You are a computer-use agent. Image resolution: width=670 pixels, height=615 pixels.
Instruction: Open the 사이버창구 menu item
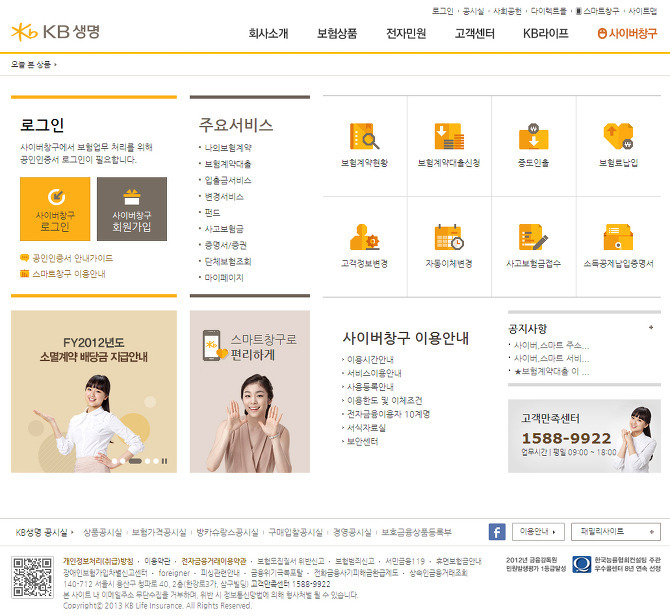click(x=627, y=33)
